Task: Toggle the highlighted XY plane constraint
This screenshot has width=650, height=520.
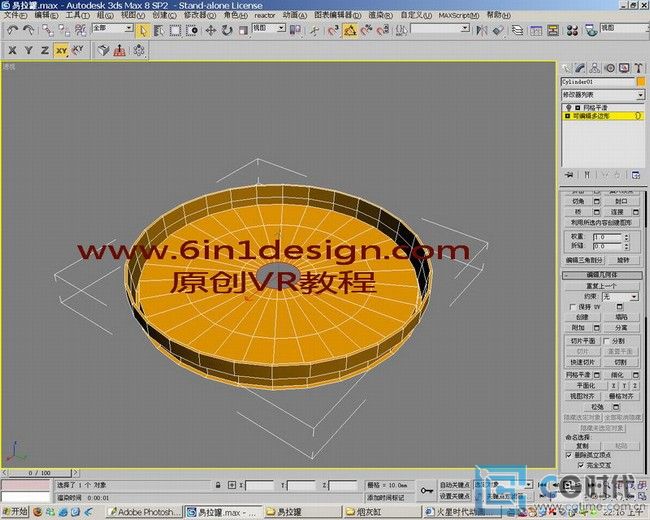Action: point(61,51)
